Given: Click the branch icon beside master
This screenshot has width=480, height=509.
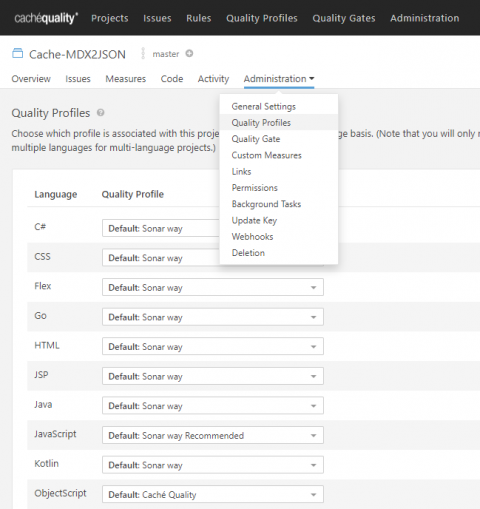Looking at the screenshot, I should (x=143, y=53).
